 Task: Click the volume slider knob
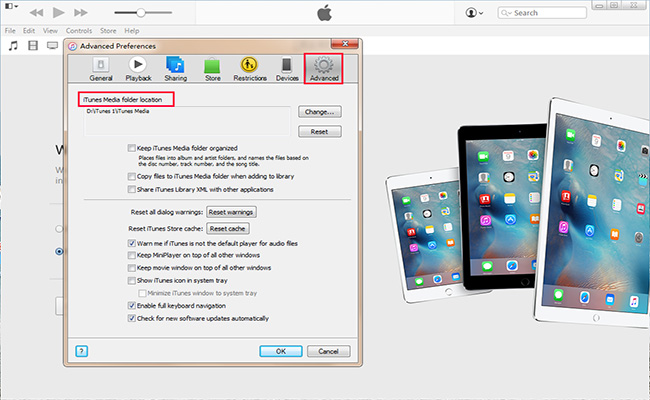tap(141, 13)
